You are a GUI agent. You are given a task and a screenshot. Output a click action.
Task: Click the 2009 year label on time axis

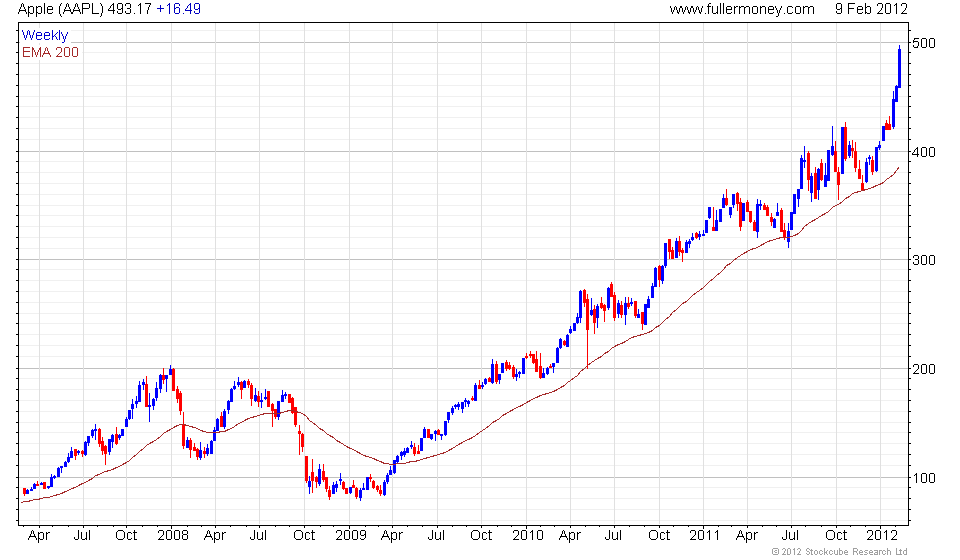[x=351, y=536]
